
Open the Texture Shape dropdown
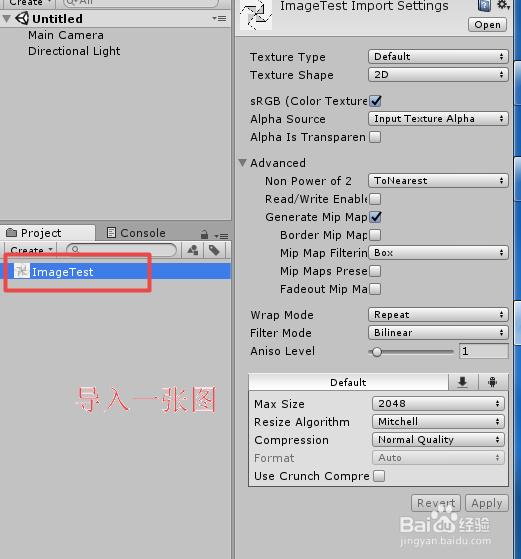coord(438,75)
